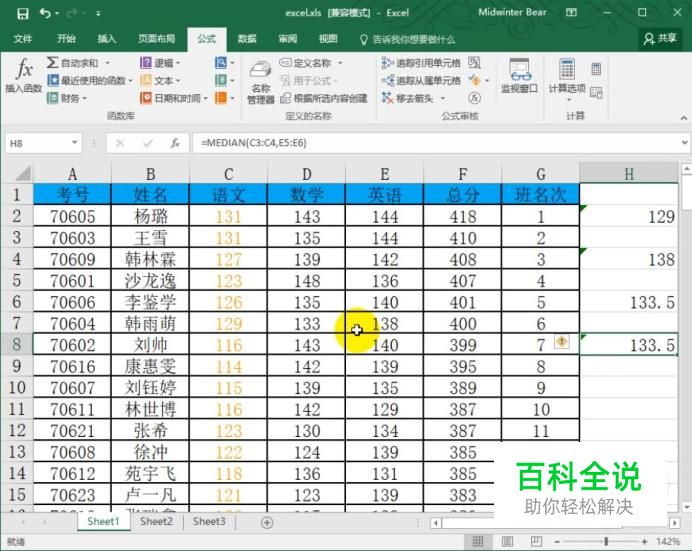692x551 pixels.
Task: Switch to Sheet3 tab
Action: 209,521
